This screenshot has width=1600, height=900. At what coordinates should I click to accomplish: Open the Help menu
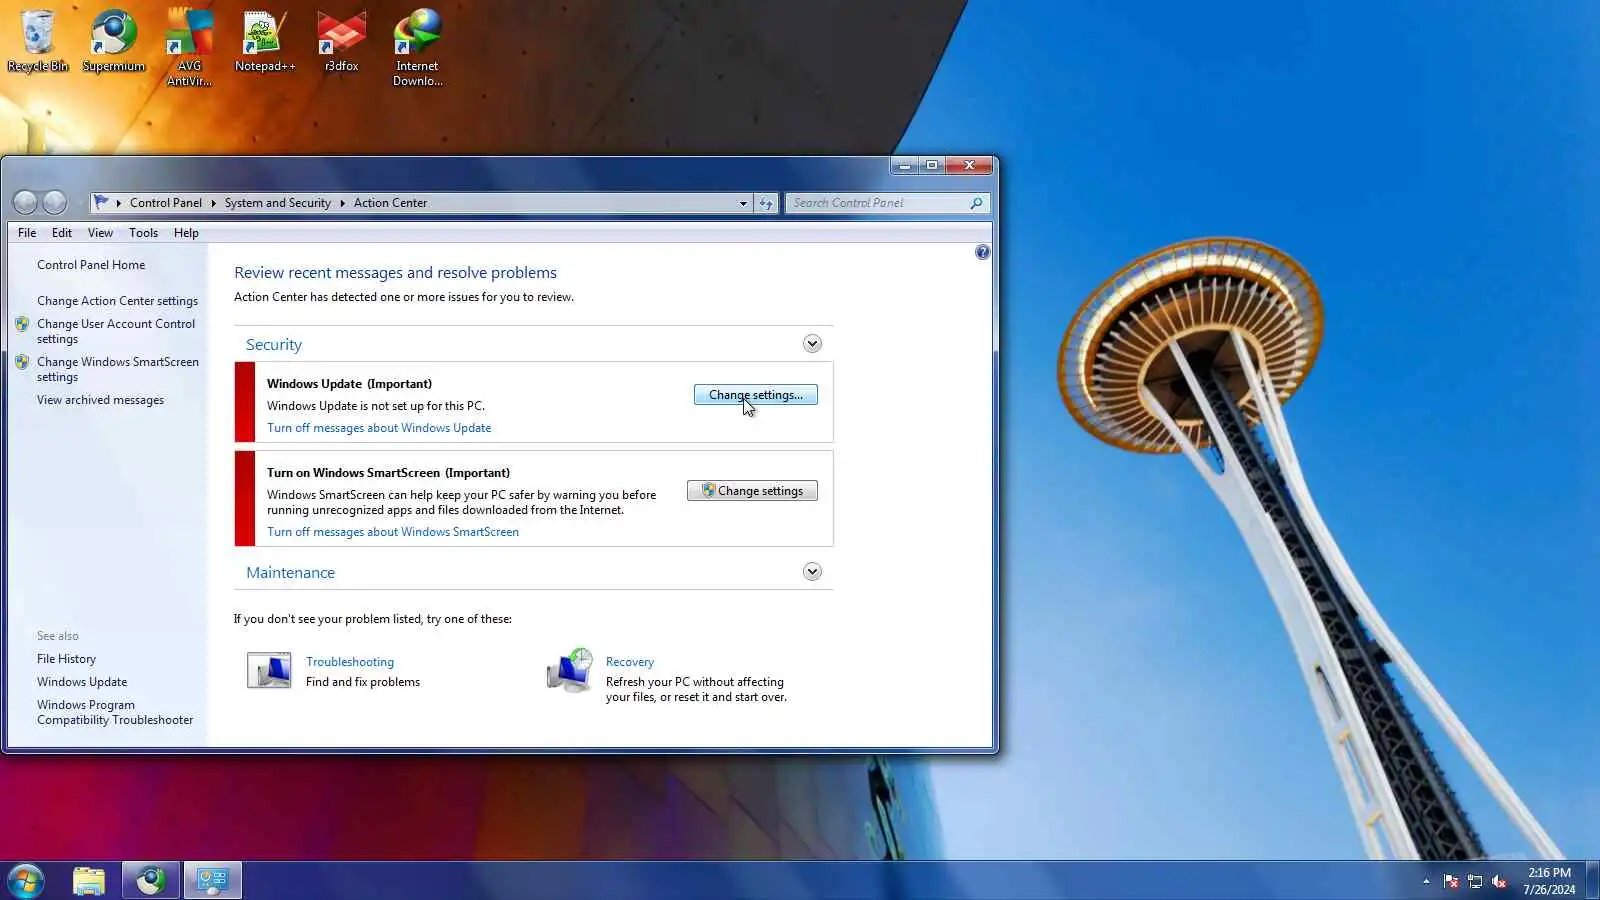coord(186,233)
